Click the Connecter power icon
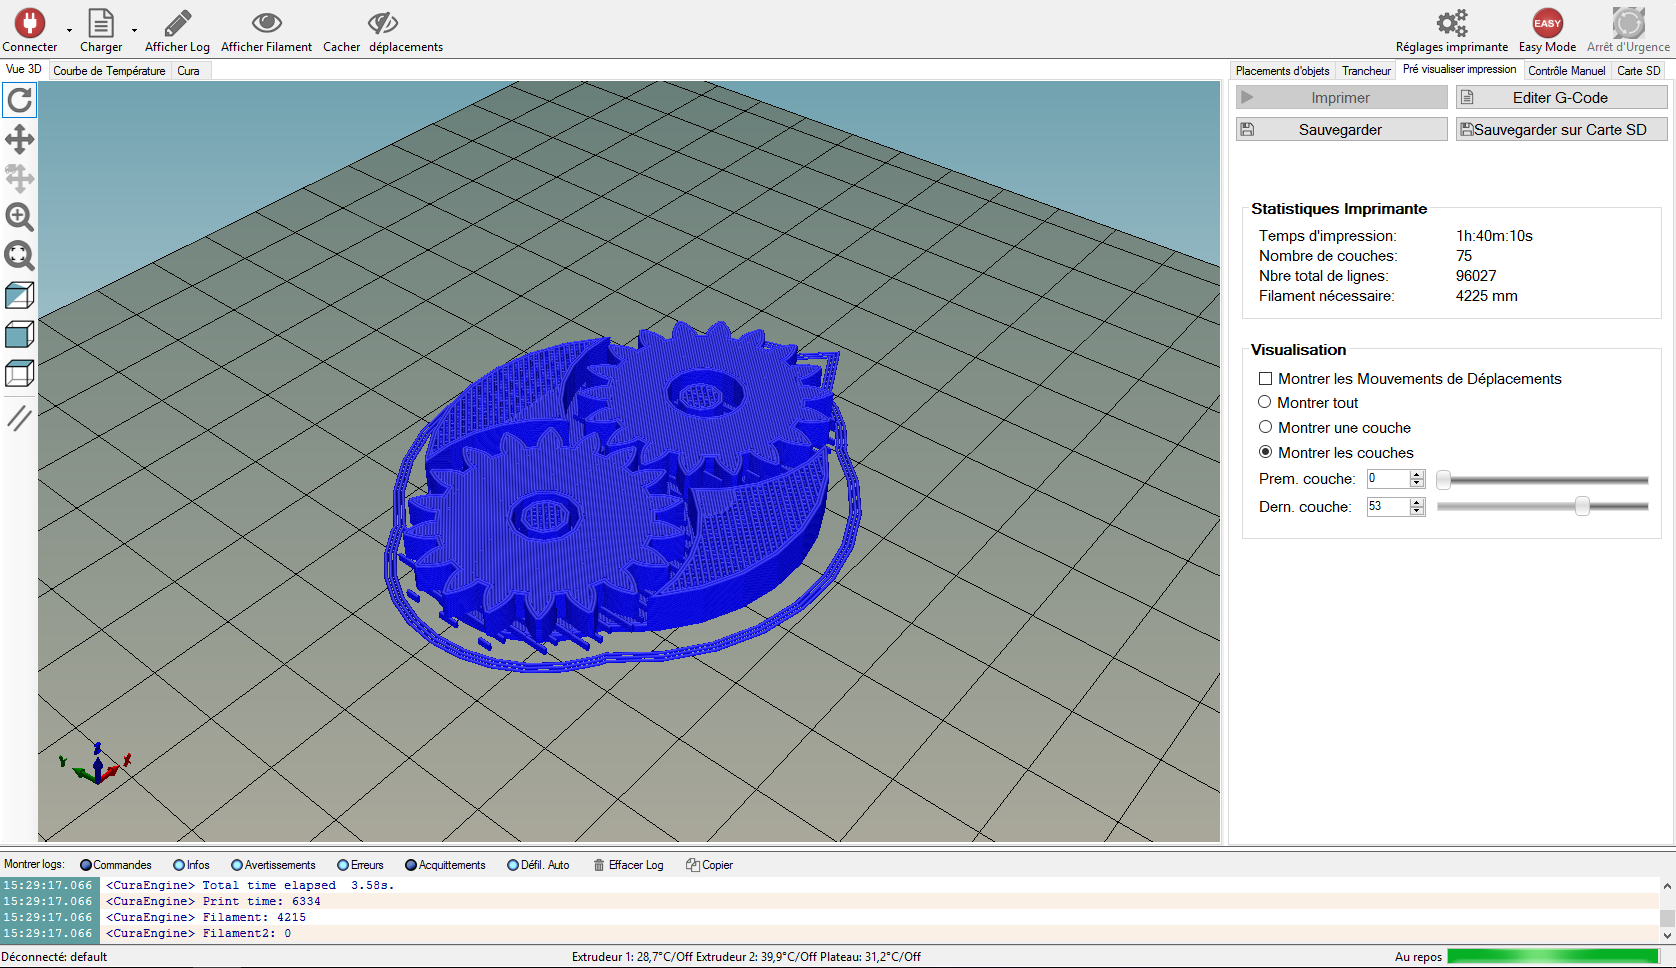The width and height of the screenshot is (1676, 968). 29,22
